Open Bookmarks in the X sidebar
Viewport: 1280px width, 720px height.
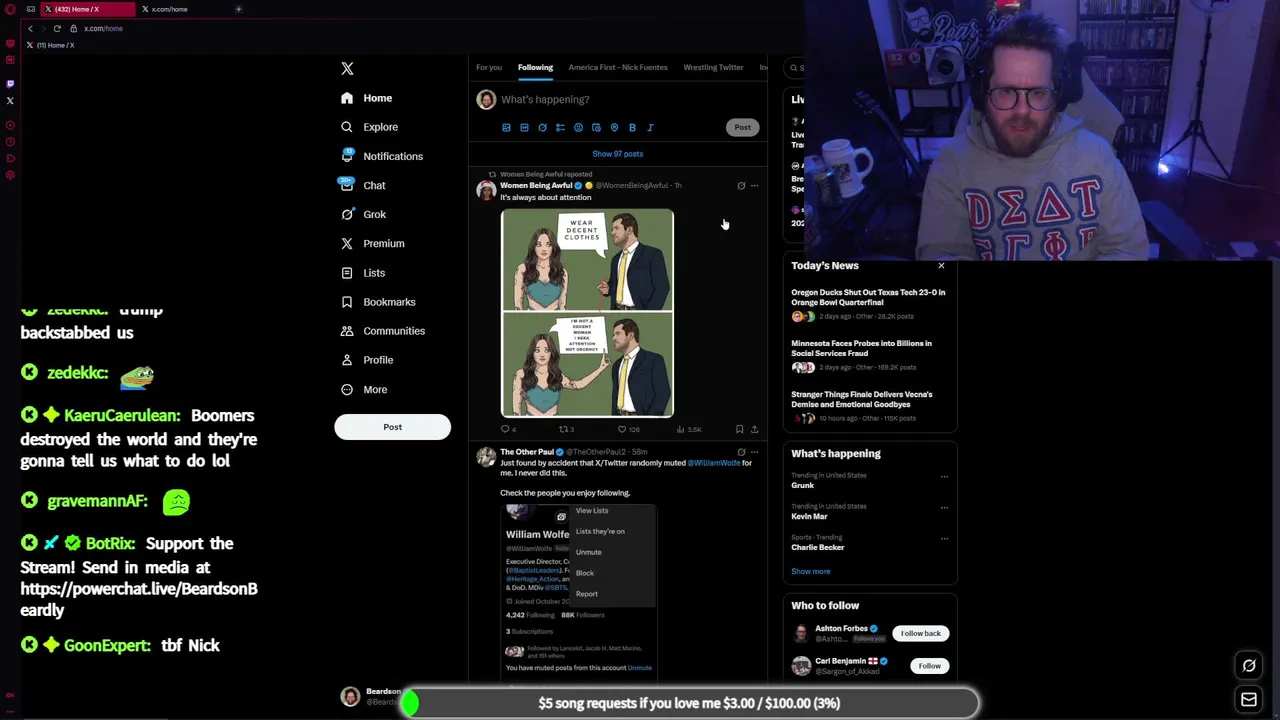click(378, 301)
